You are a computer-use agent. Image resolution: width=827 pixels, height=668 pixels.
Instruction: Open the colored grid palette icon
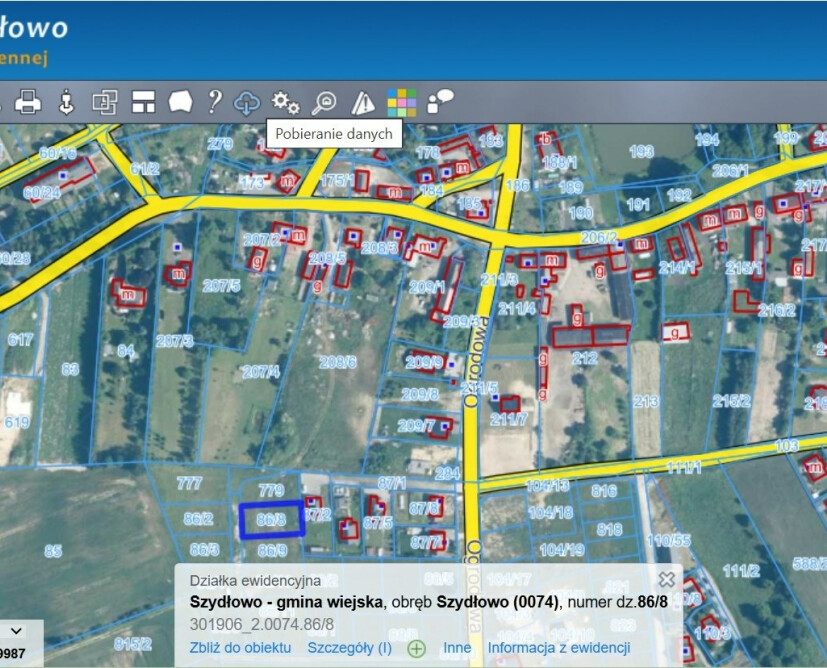(401, 102)
